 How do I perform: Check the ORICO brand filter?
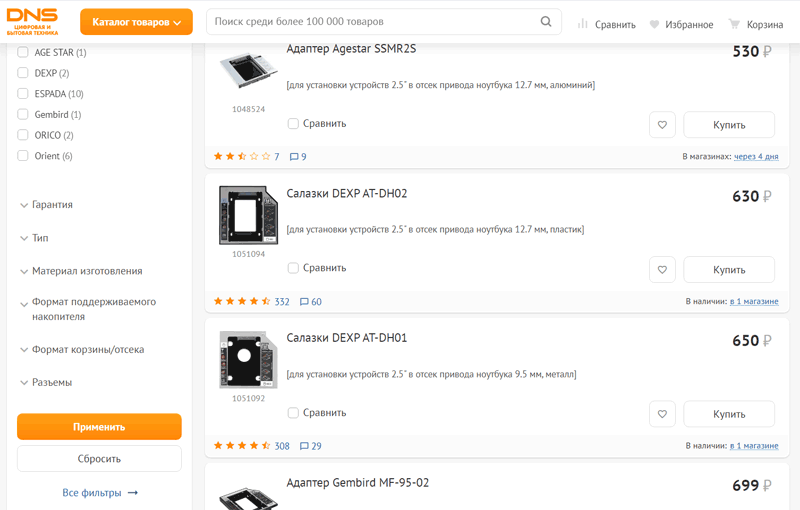[23, 135]
